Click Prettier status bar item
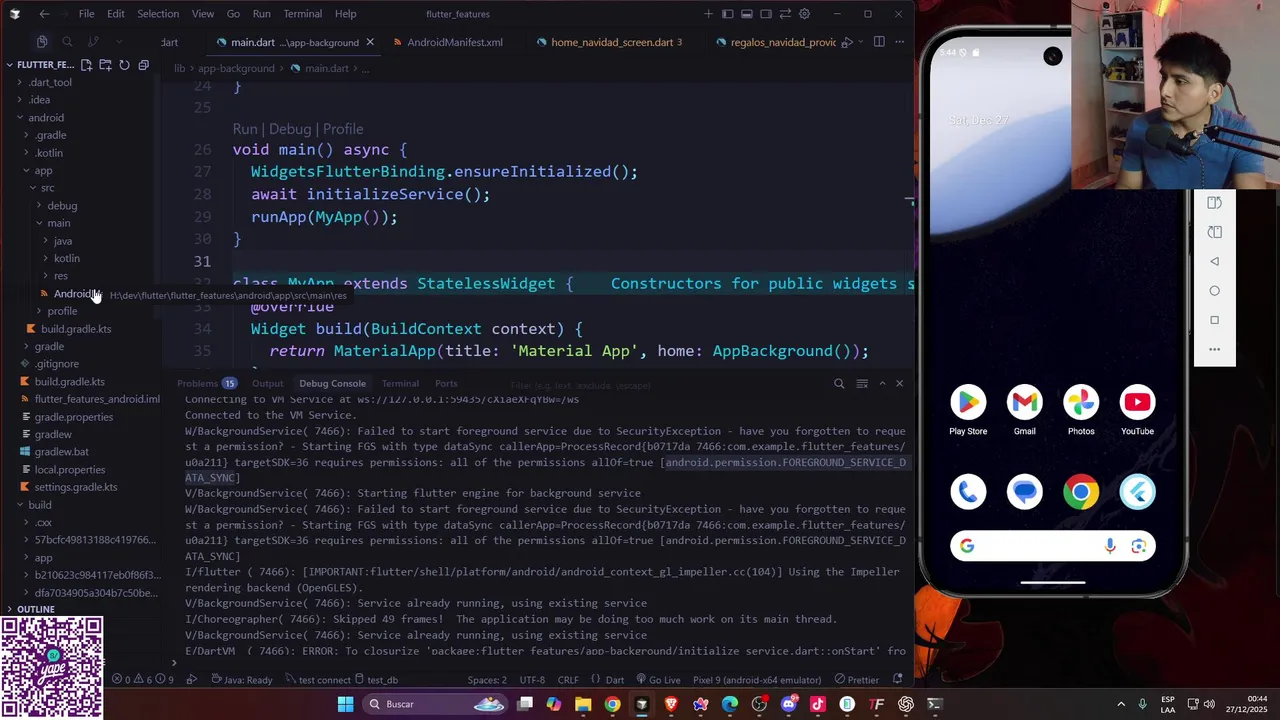The width and height of the screenshot is (1280, 720). (x=856, y=680)
